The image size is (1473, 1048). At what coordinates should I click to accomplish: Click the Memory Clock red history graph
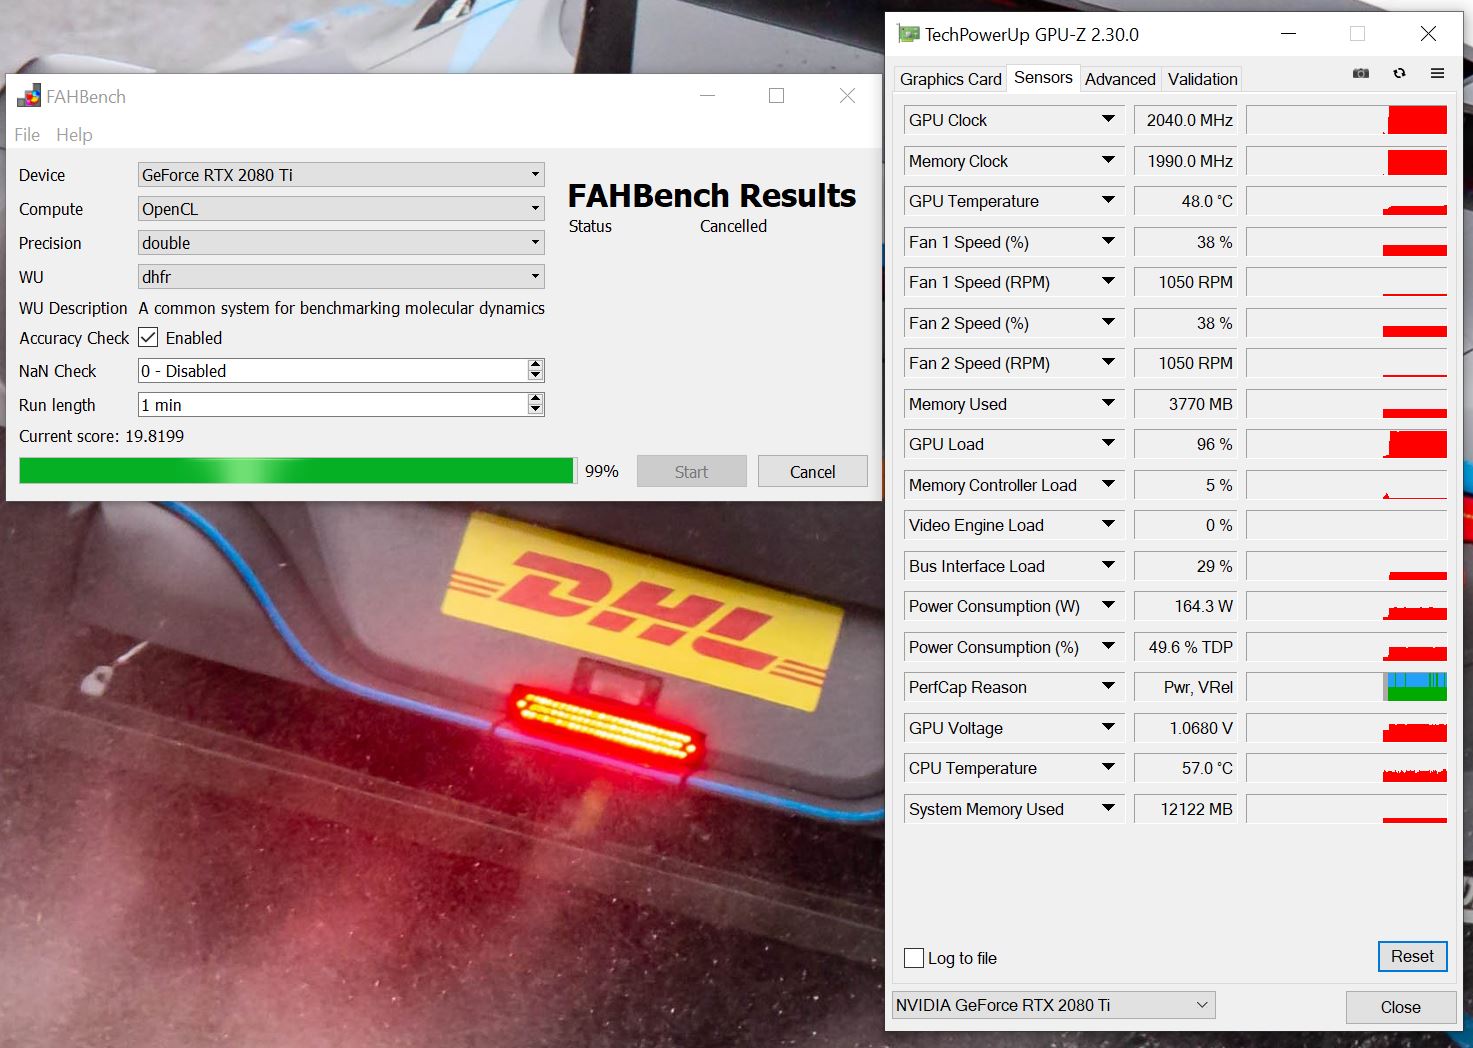coord(1347,161)
